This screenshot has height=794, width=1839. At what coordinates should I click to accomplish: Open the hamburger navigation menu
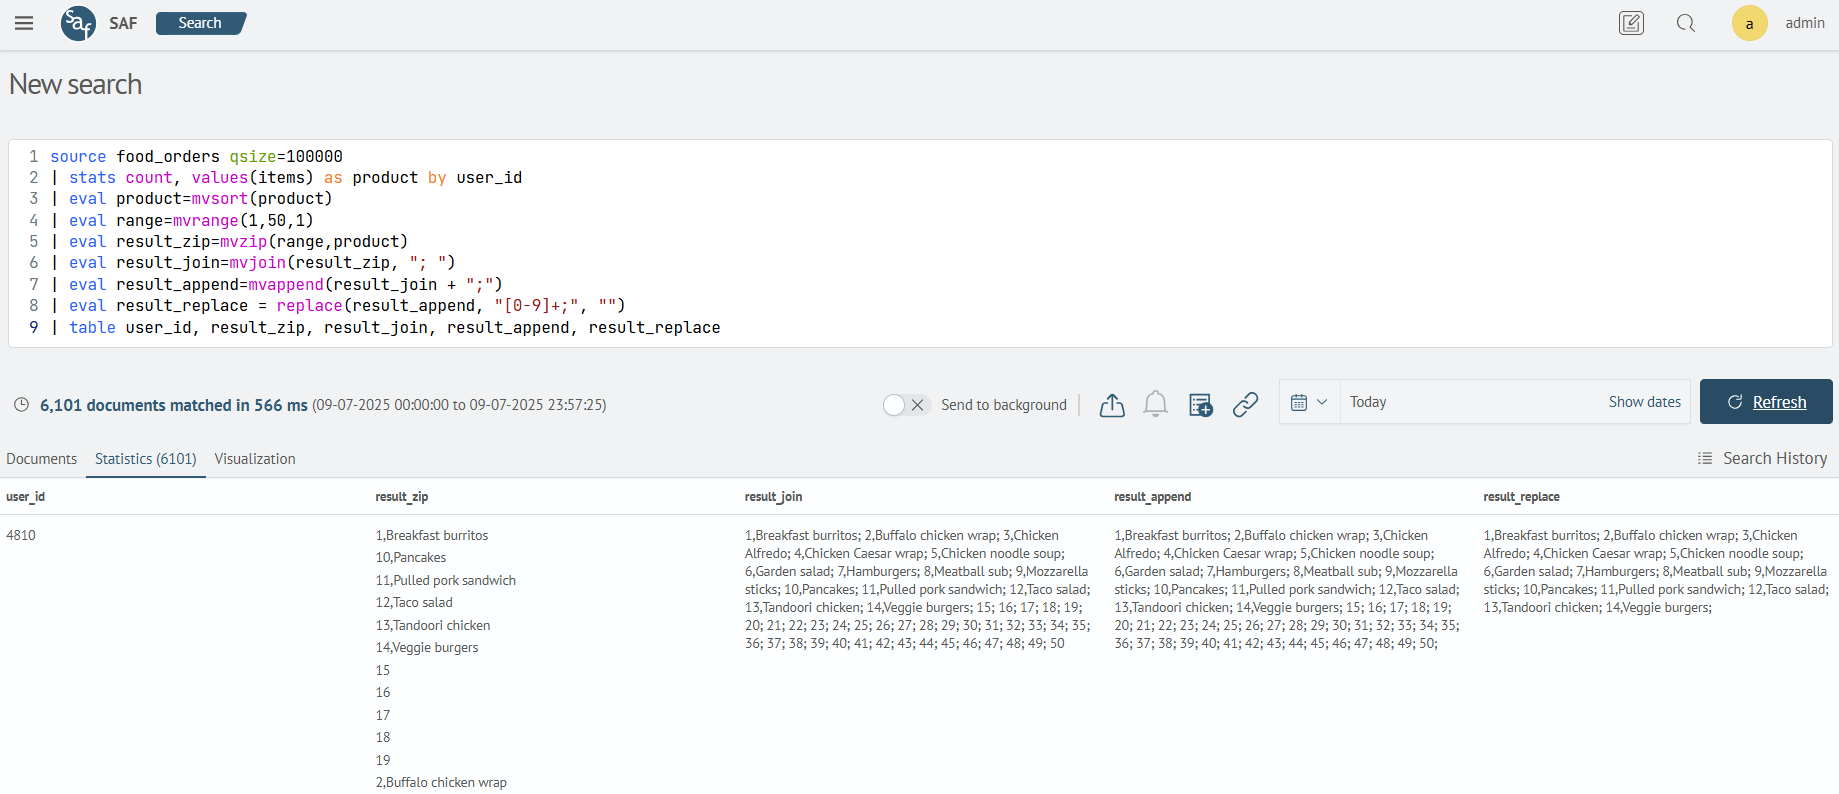click(x=24, y=23)
